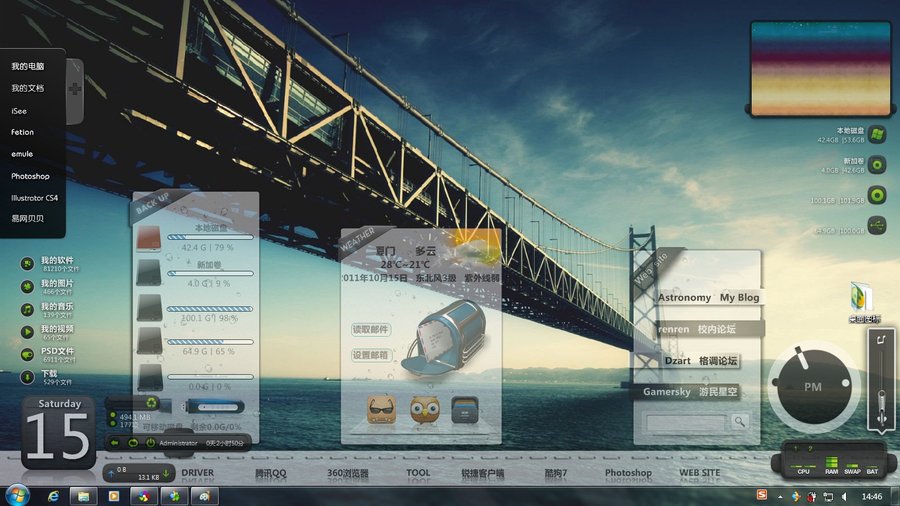This screenshot has height=506, width=900.
Task: Open the 腾讯QQ dock entry
Action: click(x=270, y=473)
